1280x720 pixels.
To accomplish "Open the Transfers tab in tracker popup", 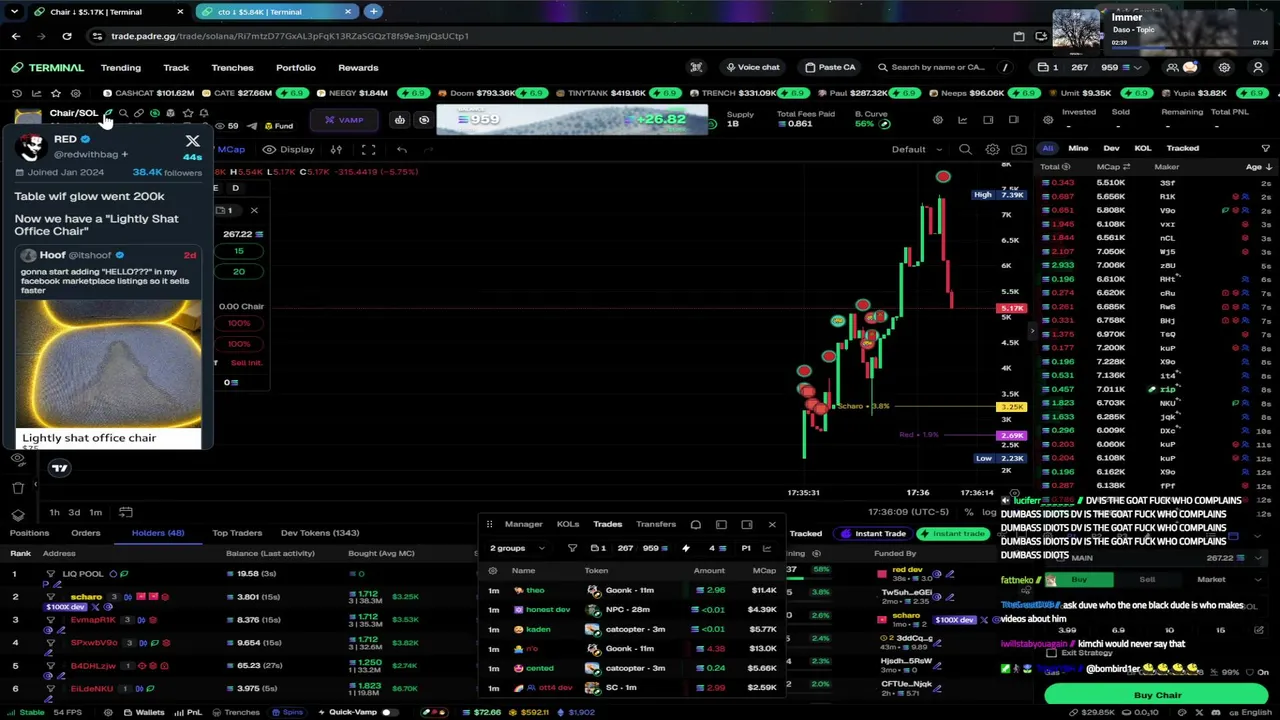I will click(x=656, y=524).
